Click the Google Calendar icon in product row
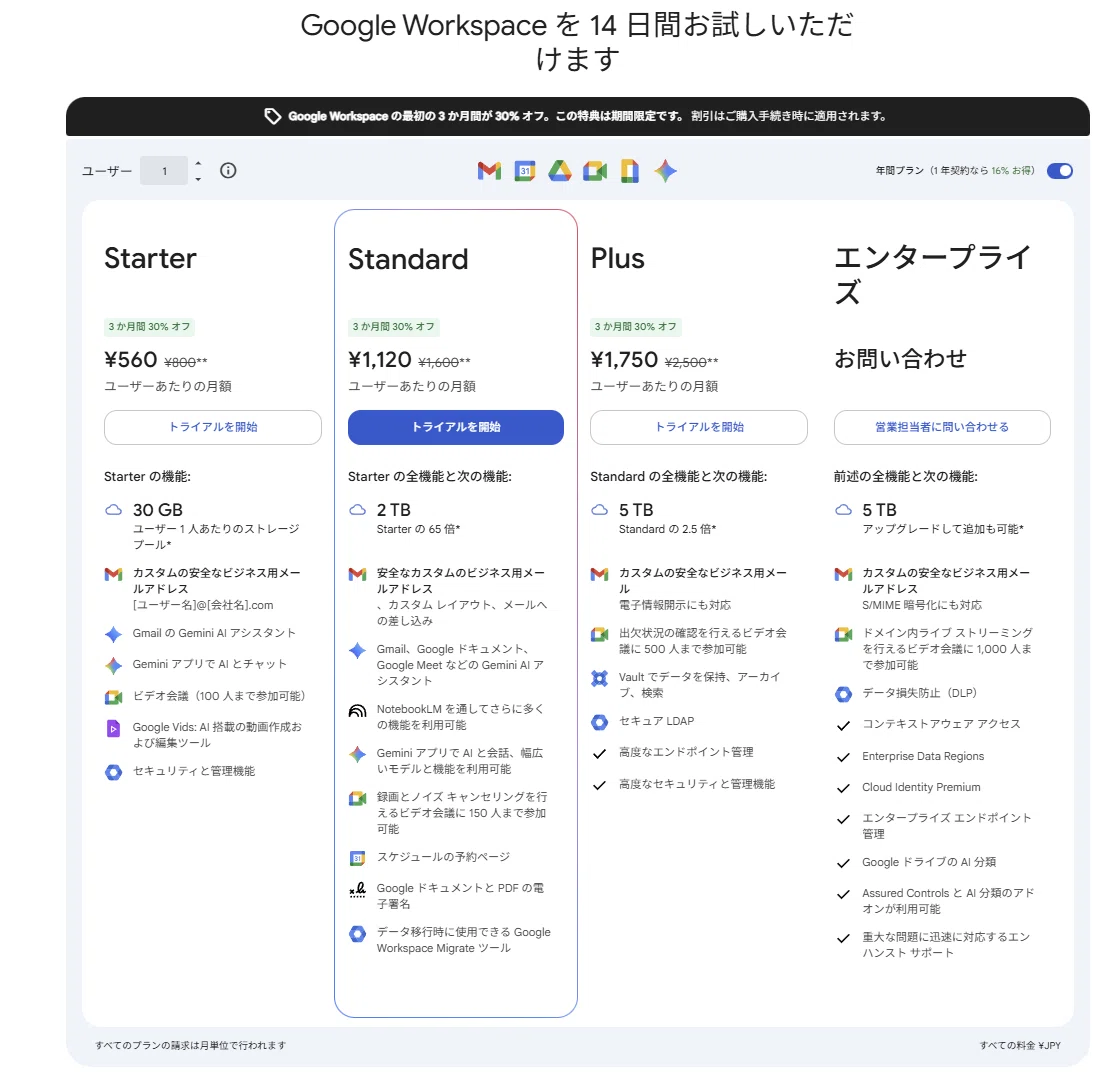This screenshot has height=1073, width=1094. click(525, 171)
